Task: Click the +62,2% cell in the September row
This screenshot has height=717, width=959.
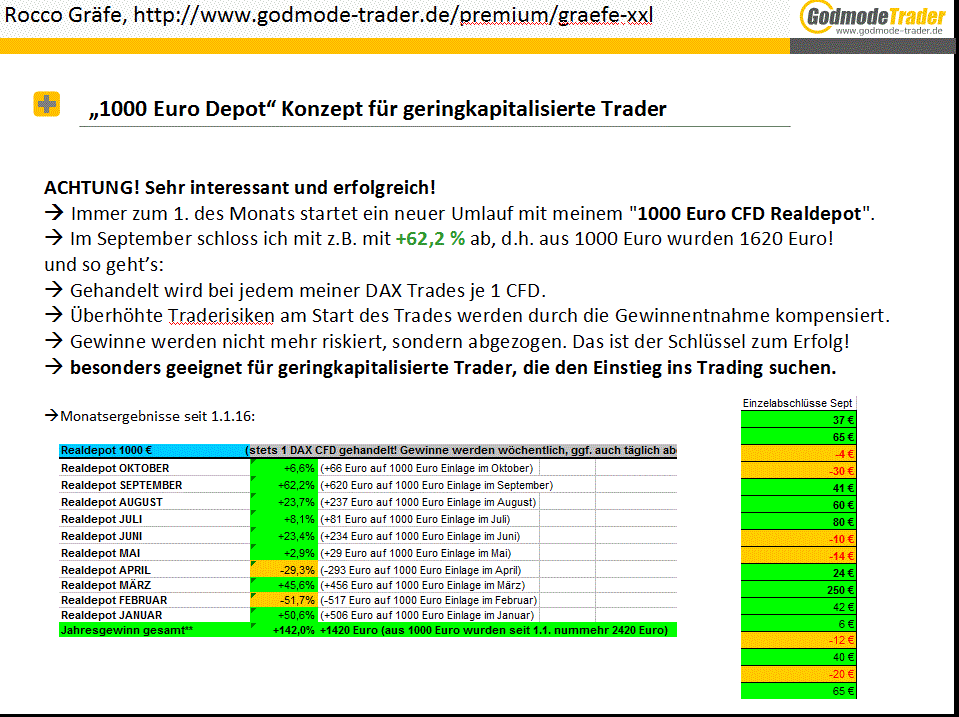Action: click(x=284, y=485)
